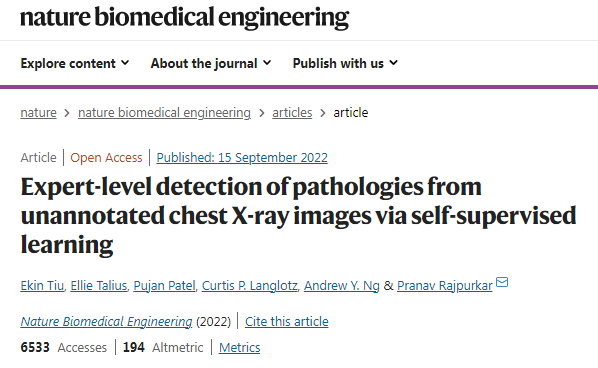Open the italic Nature Biomedical Engineering journal link

(x=106, y=321)
